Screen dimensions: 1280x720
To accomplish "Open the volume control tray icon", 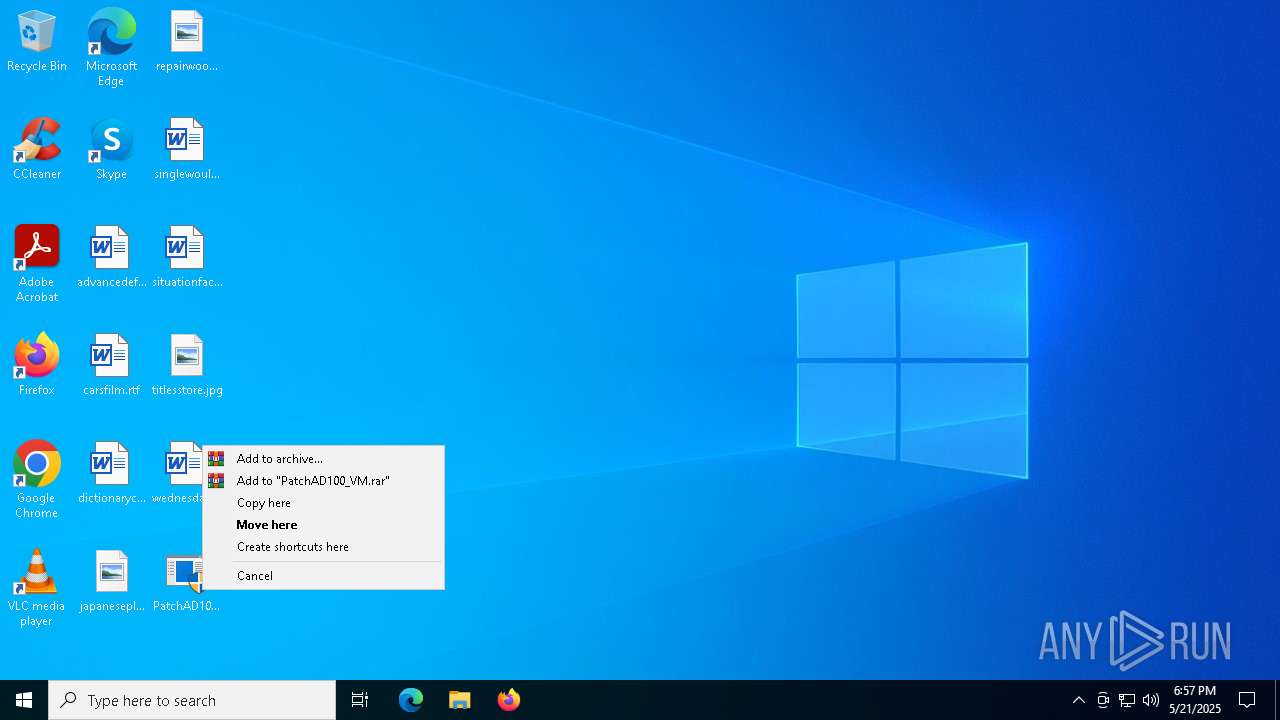I will [x=1151, y=700].
